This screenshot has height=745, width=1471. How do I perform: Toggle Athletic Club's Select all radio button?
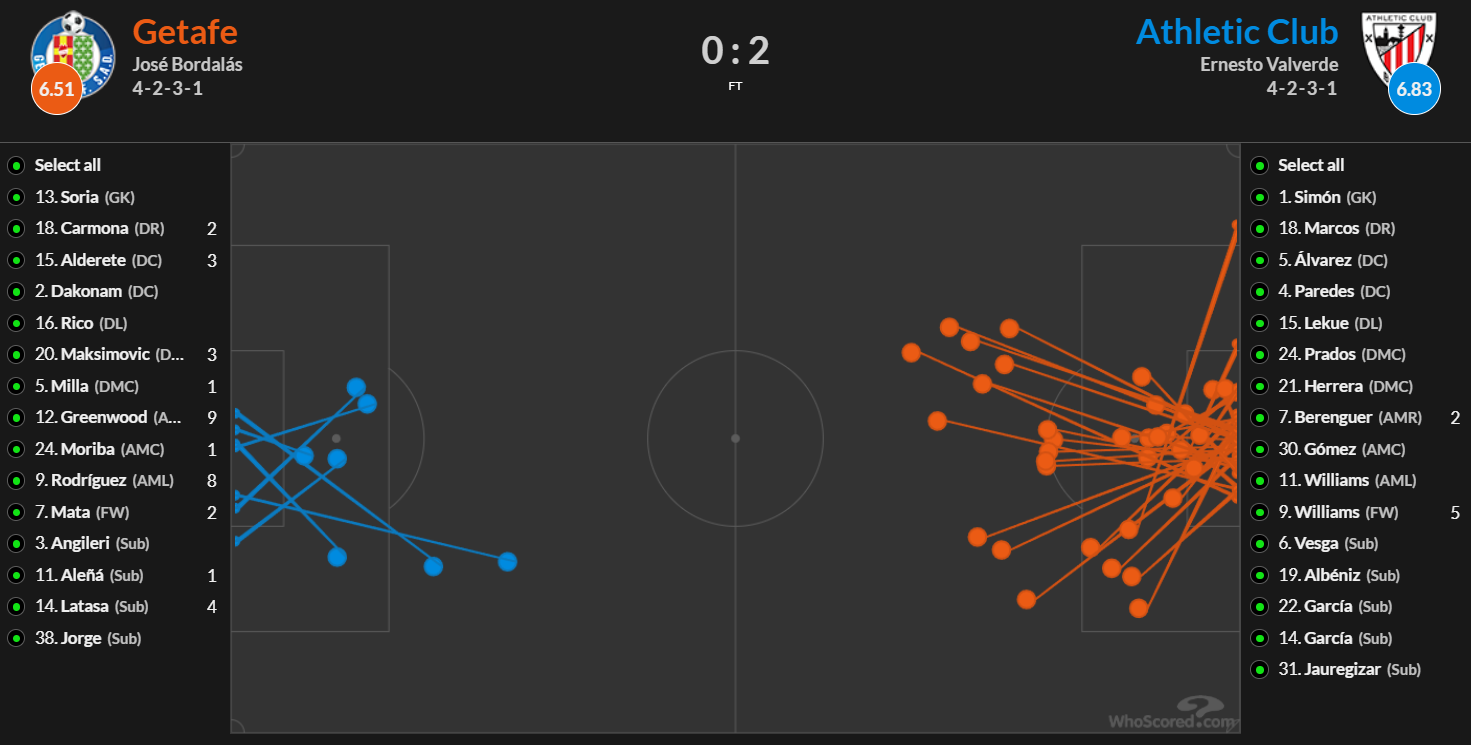pyautogui.click(x=1260, y=165)
